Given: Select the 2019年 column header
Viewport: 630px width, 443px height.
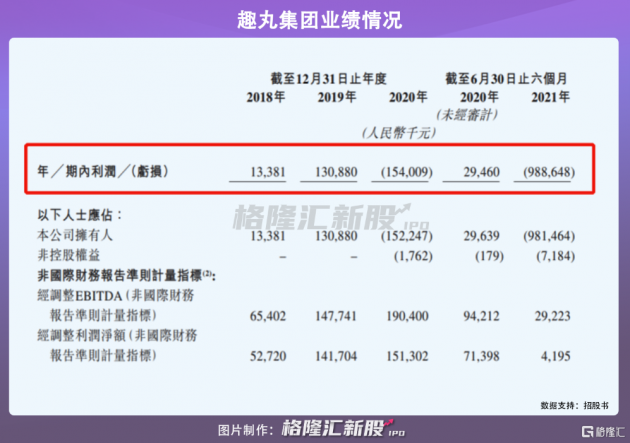Looking at the screenshot, I should pyautogui.click(x=337, y=97).
